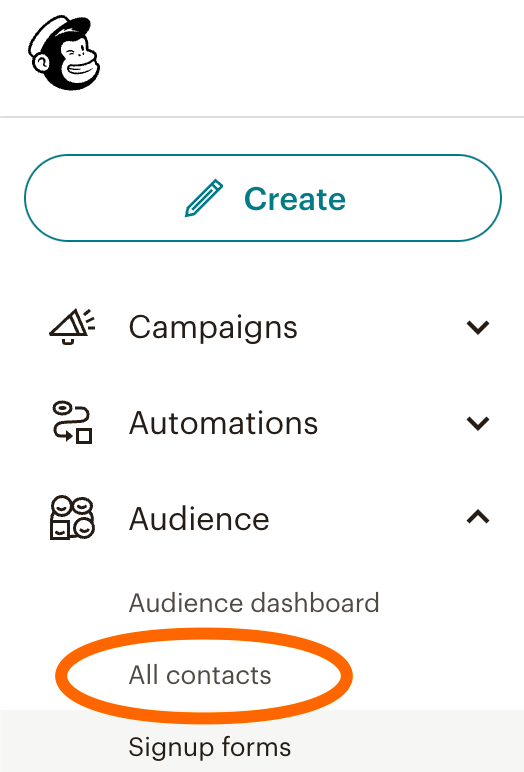Open the Automations menu label

(x=223, y=423)
